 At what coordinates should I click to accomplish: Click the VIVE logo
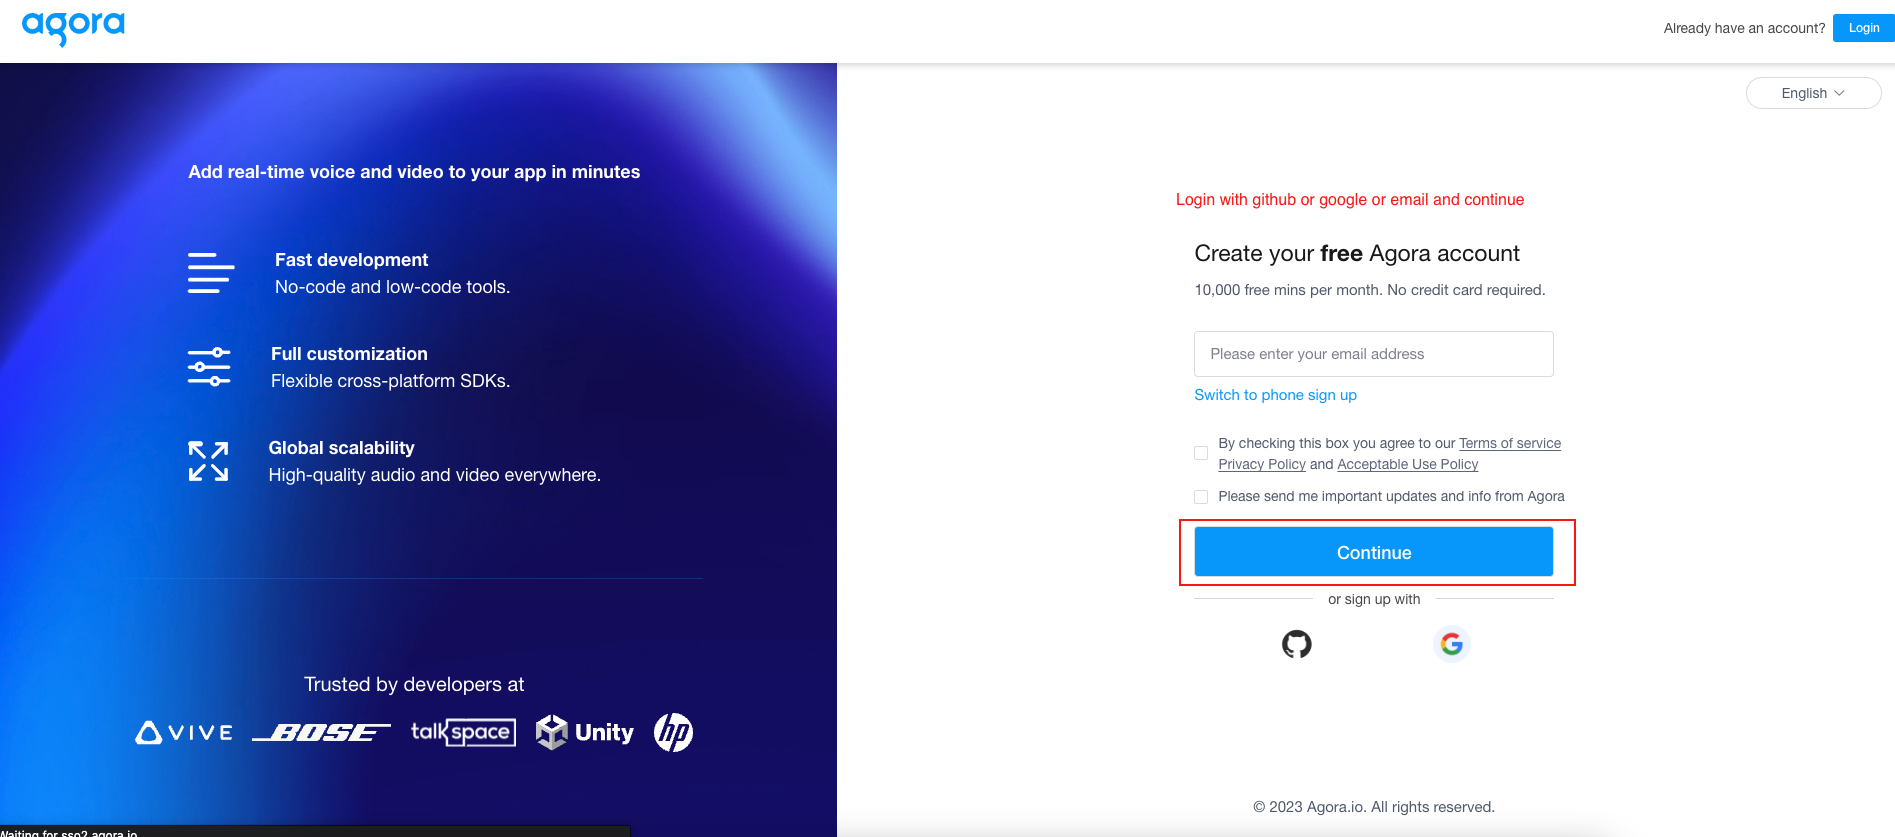point(184,733)
